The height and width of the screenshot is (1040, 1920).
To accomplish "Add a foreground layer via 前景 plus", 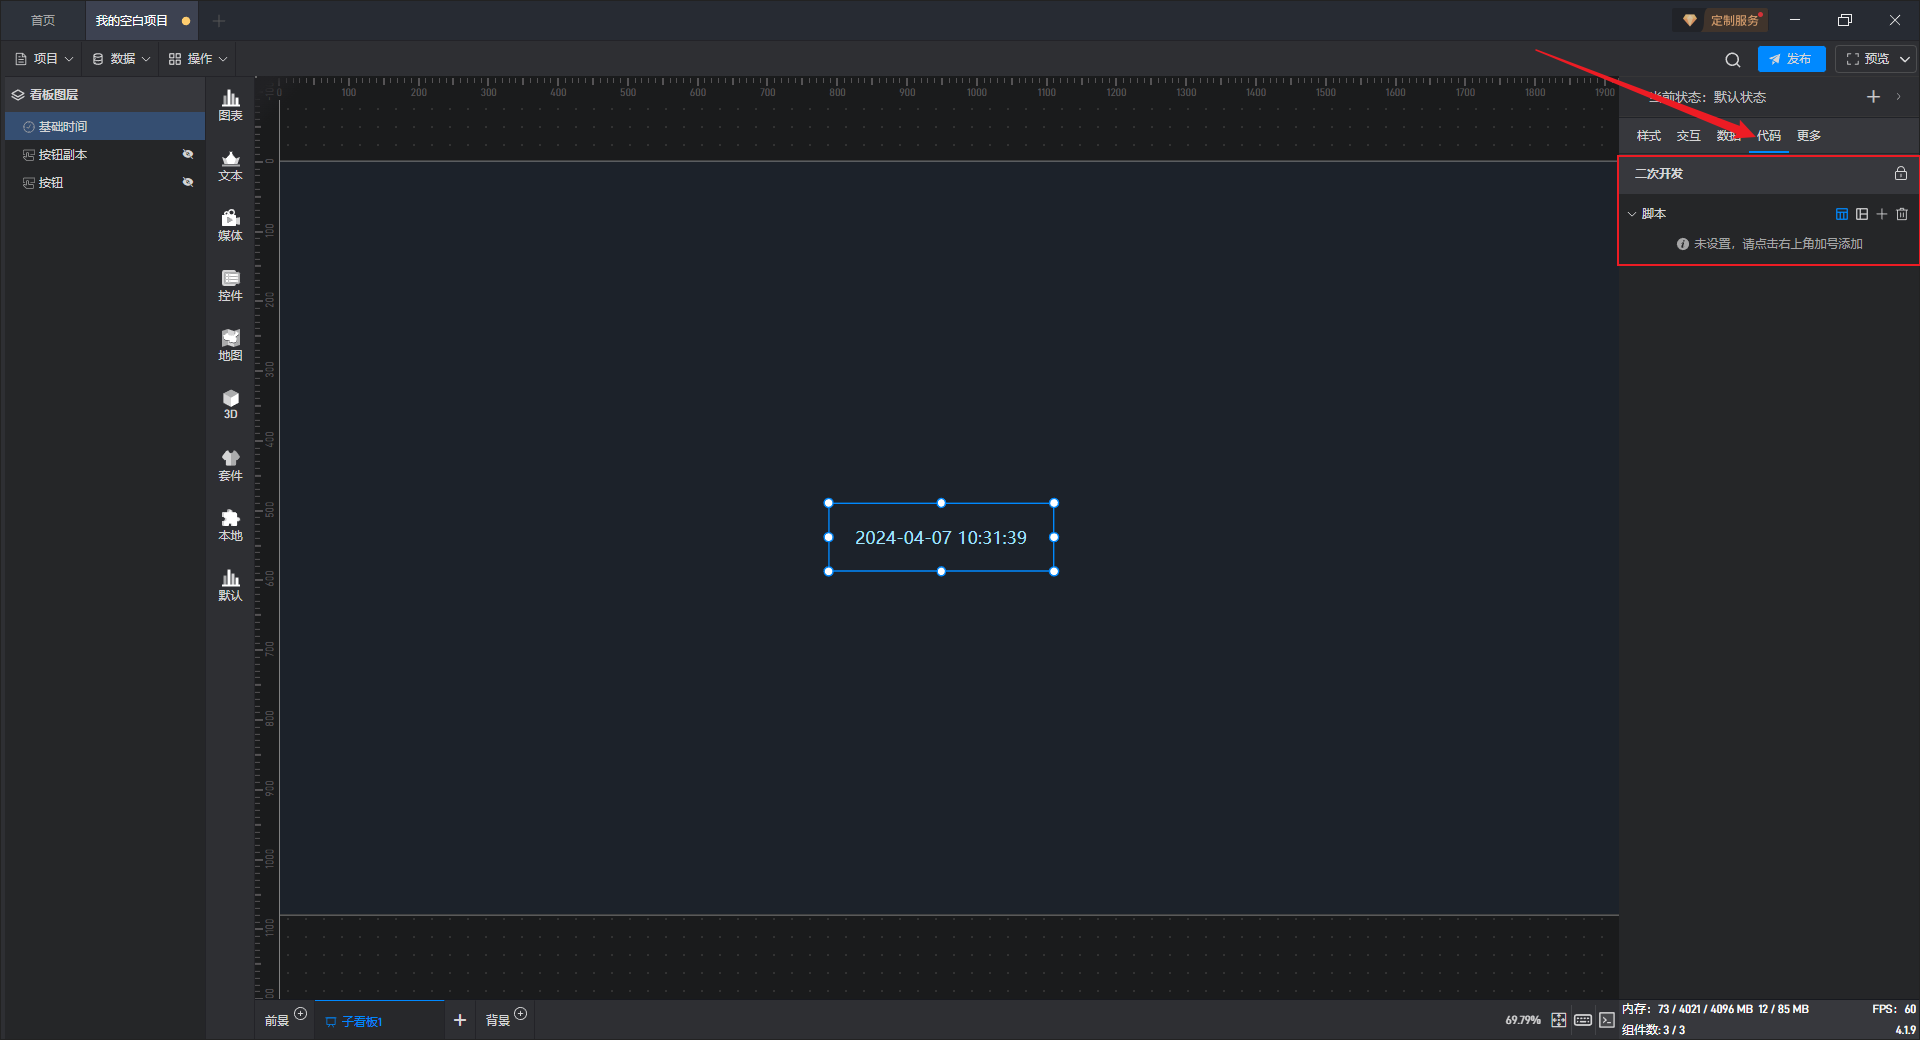I will [300, 1014].
